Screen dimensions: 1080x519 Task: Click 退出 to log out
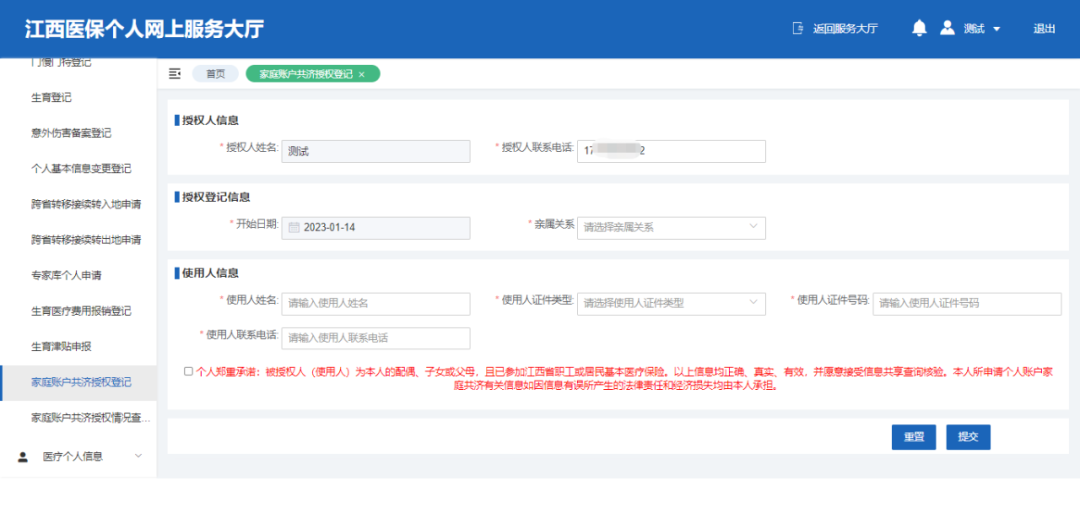[1044, 29]
